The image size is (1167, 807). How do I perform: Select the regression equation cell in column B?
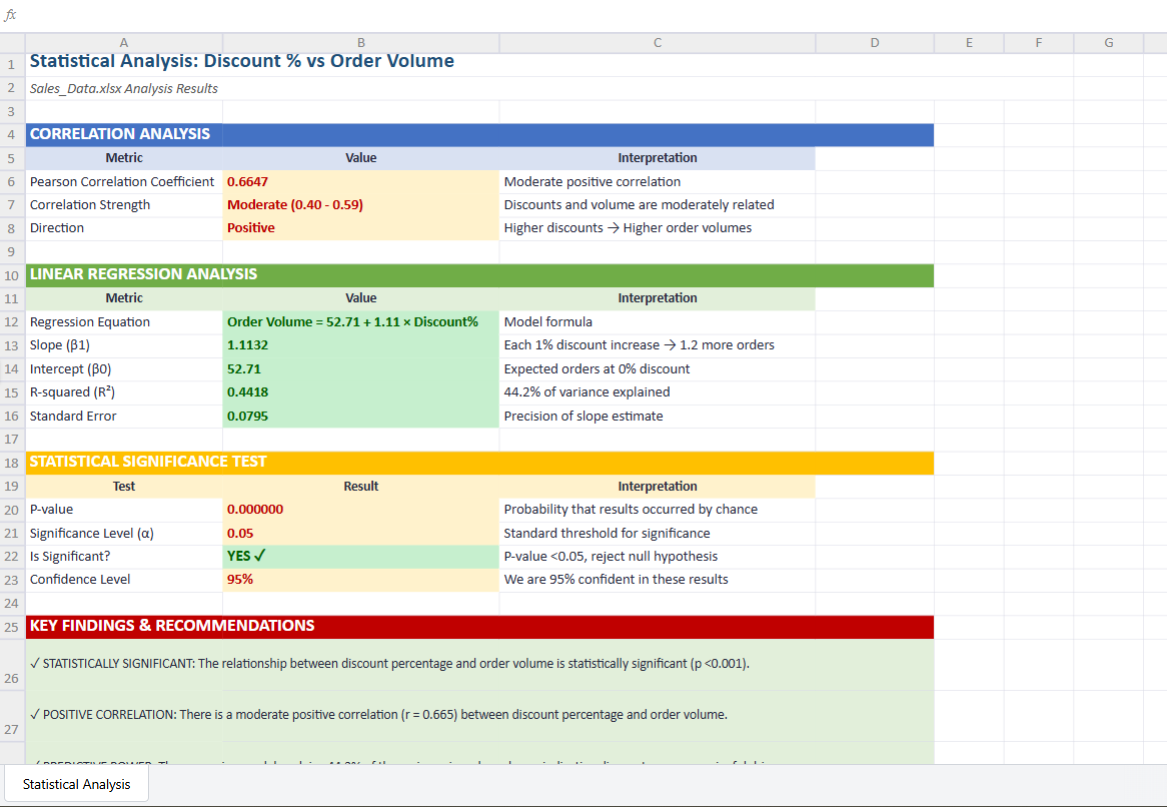coord(360,322)
